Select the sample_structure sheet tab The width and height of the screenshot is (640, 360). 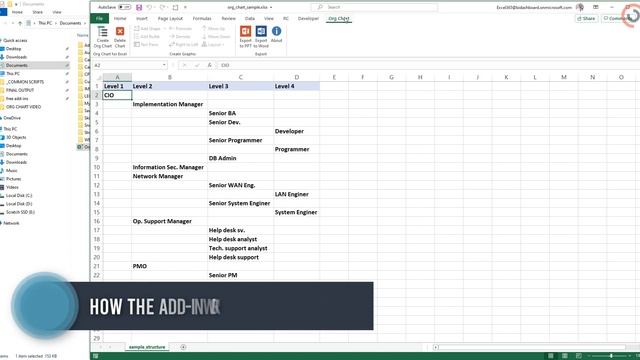(147, 347)
